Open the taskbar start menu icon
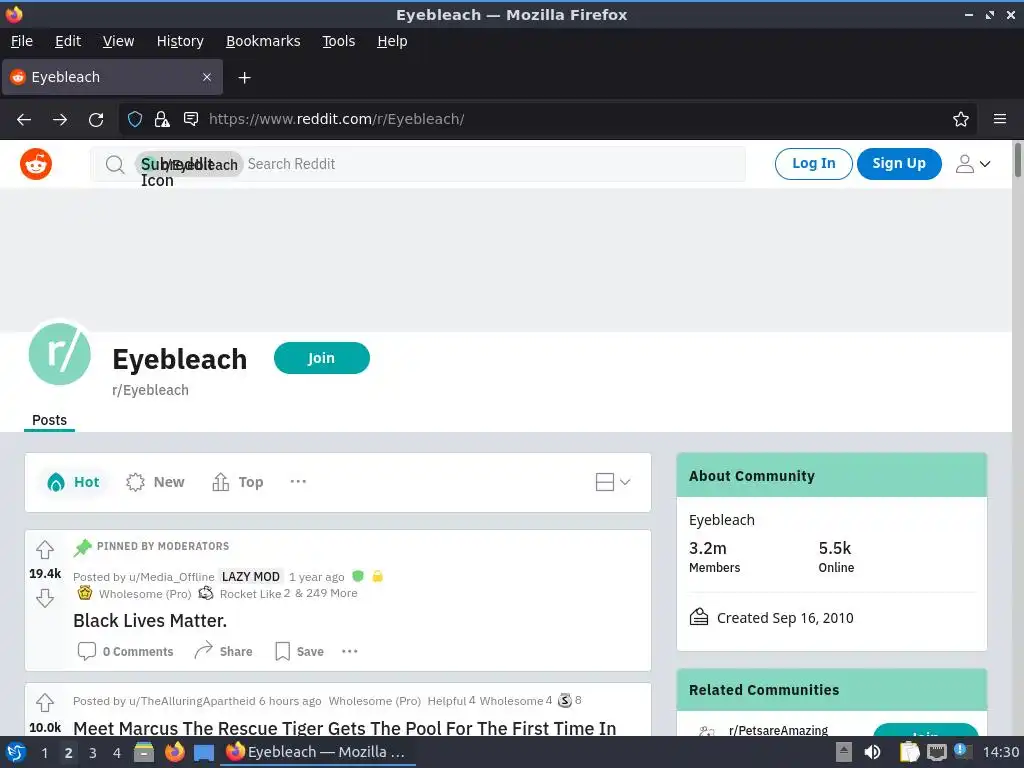The image size is (1024, 768). [x=16, y=753]
